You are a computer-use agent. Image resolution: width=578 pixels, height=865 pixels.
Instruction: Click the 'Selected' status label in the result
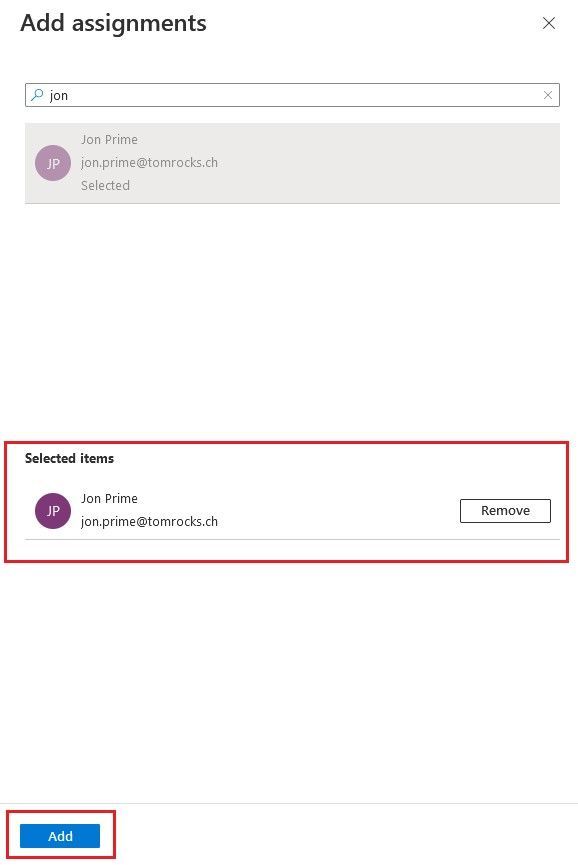(x=105, y=185)
